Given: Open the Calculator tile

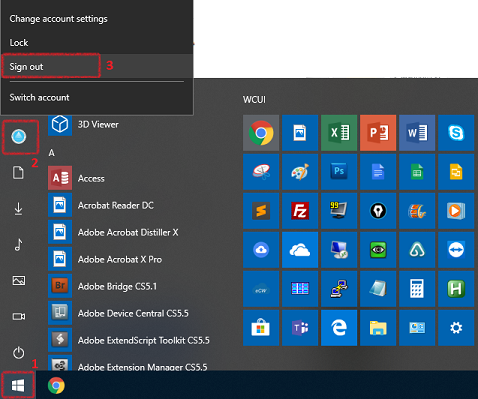Looking at the screenshot, I should [417, 289].
